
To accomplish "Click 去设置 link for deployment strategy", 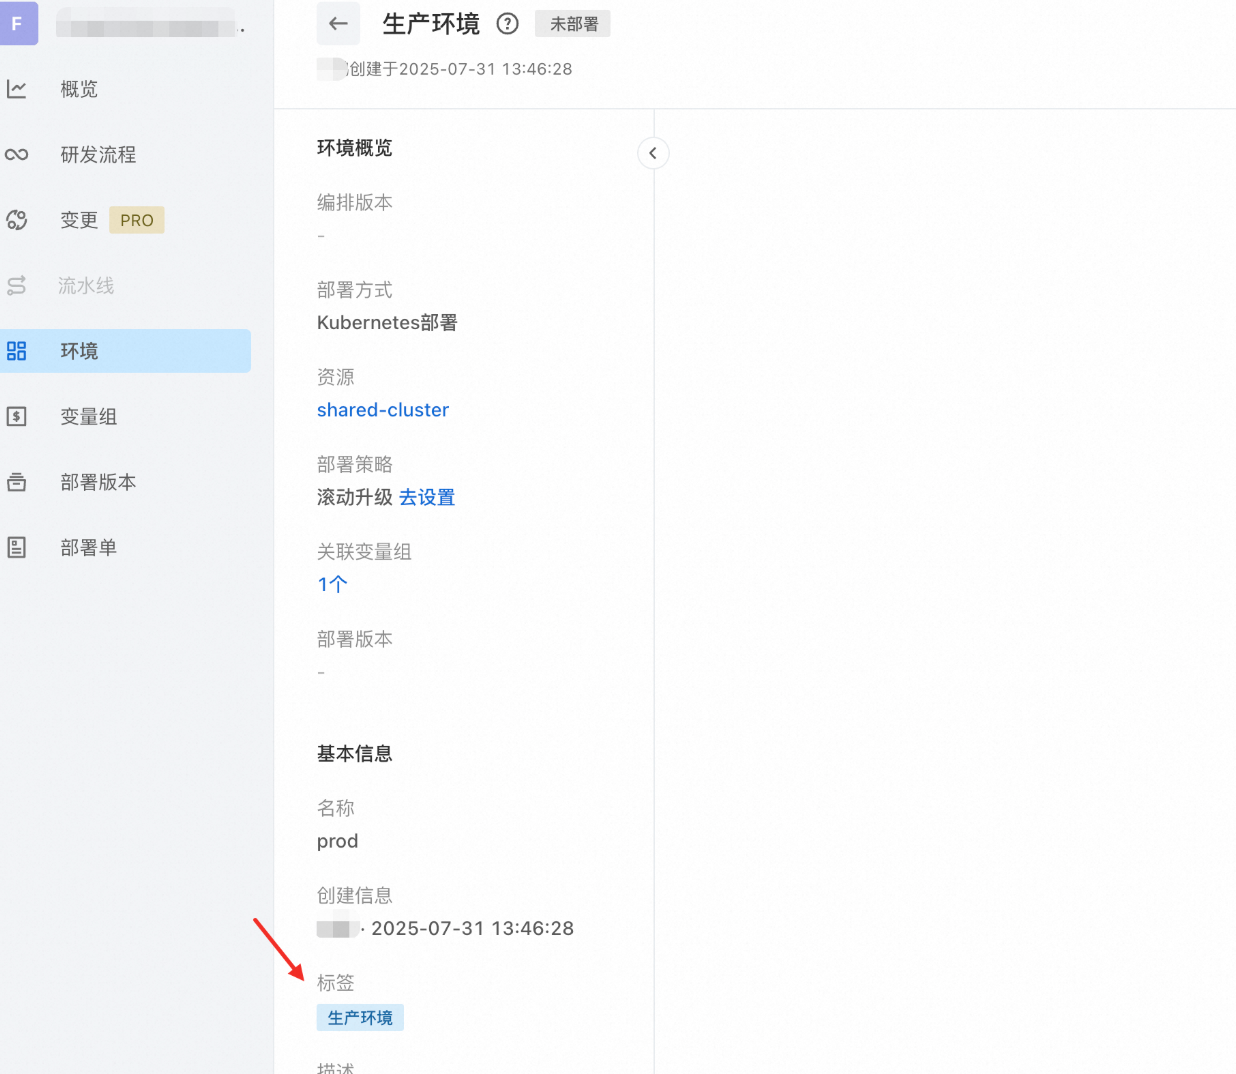I will [x=427, y=497].
